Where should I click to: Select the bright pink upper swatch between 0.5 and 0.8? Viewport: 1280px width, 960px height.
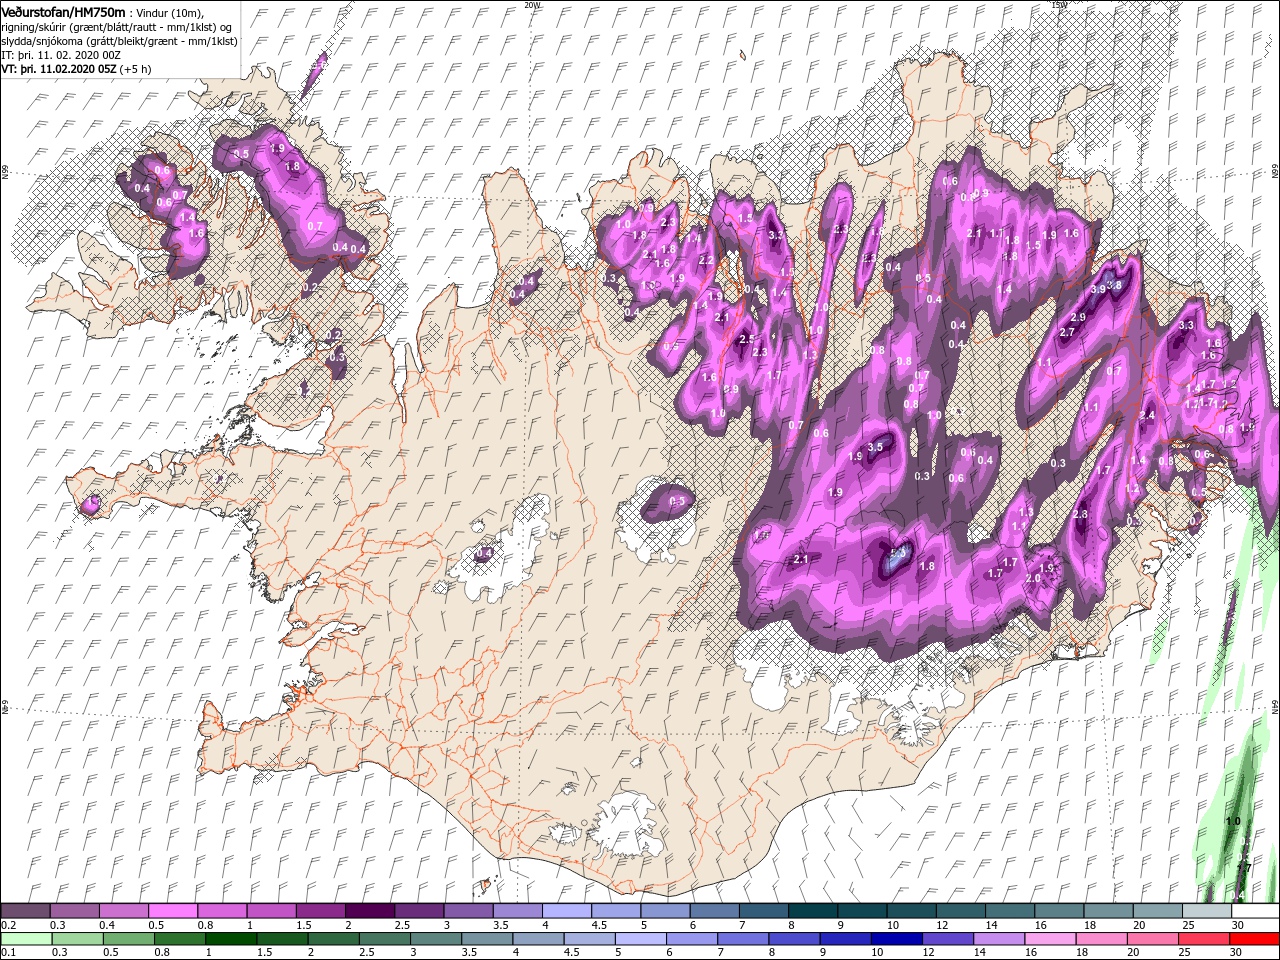pyautogui.click(x=173, y=911)
